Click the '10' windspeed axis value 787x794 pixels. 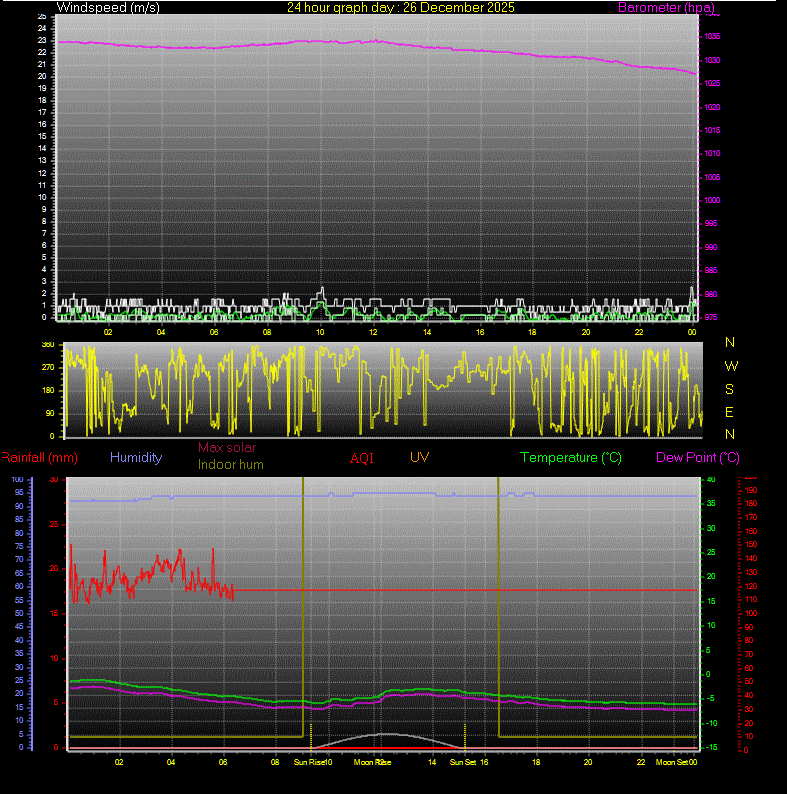pos(42,197)
